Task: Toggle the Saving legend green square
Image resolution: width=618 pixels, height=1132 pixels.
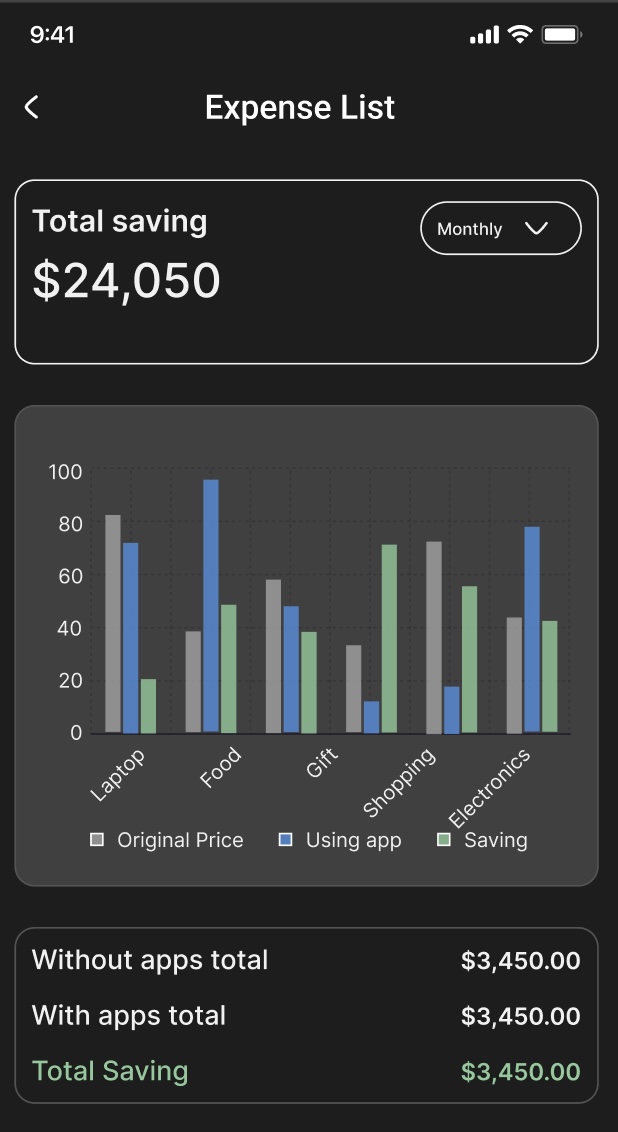Action: pyautogui.click(x=444, y=840)
